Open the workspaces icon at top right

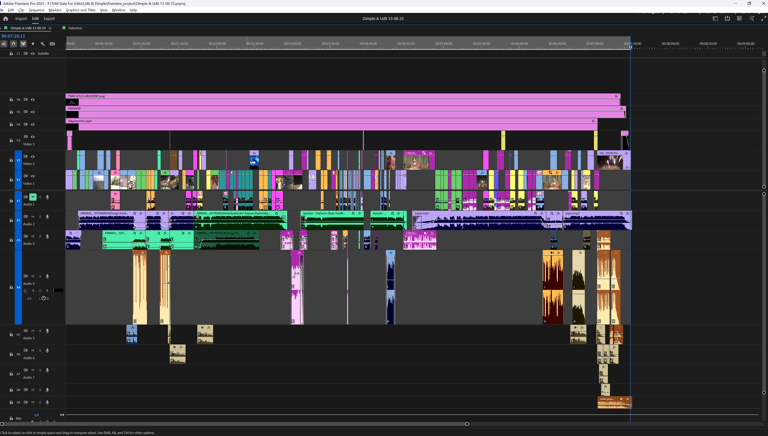739,19
